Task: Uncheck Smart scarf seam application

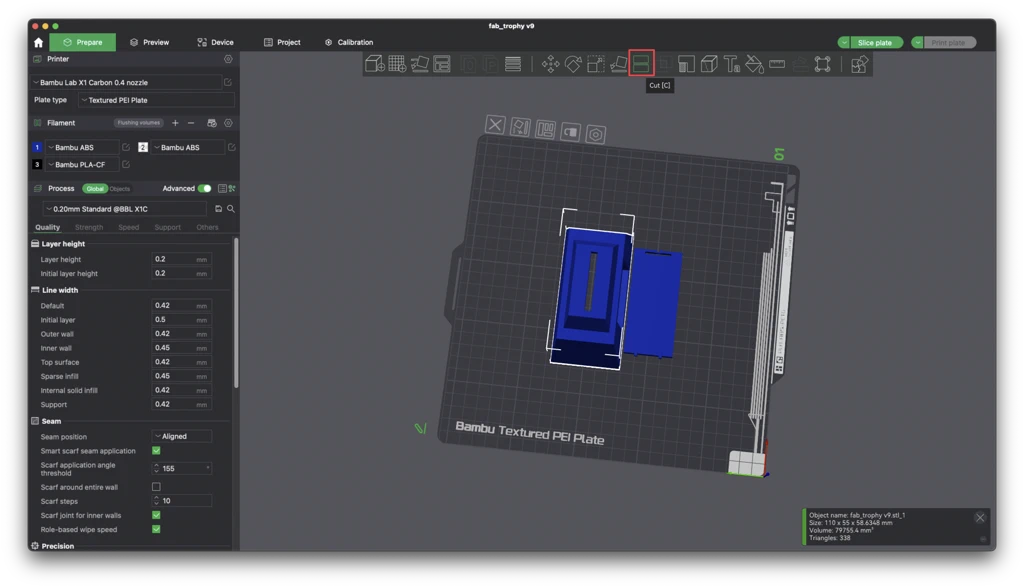Action: [x=156, y=451]
